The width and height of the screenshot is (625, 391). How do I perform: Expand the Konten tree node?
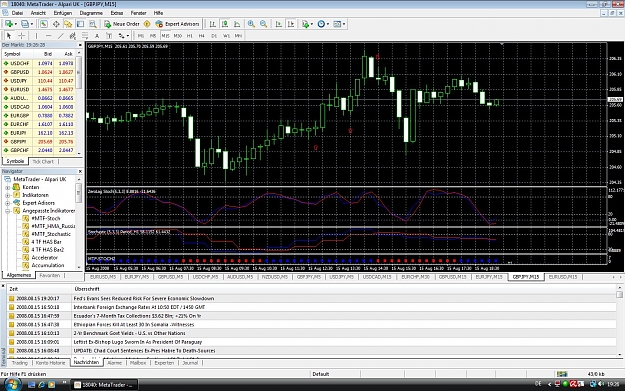(x=7, y=187)
